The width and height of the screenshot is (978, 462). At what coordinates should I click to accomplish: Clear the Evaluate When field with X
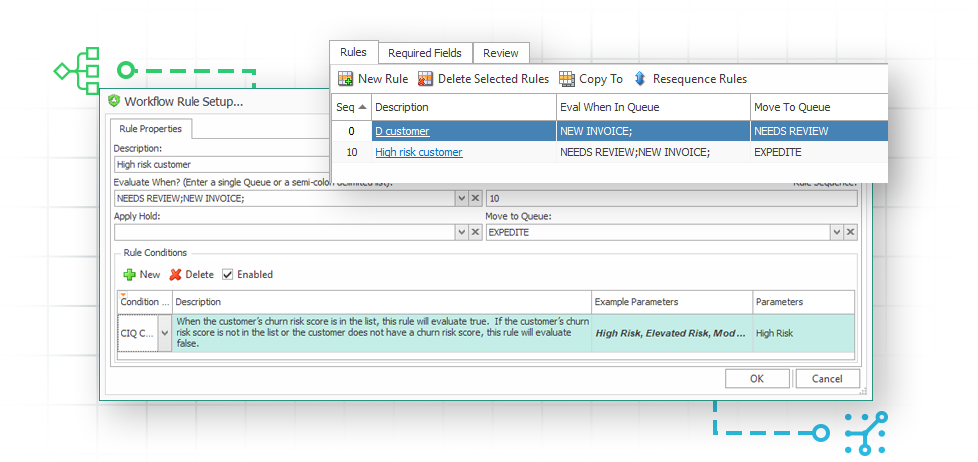pyautogui.click(x=475, y=198)
